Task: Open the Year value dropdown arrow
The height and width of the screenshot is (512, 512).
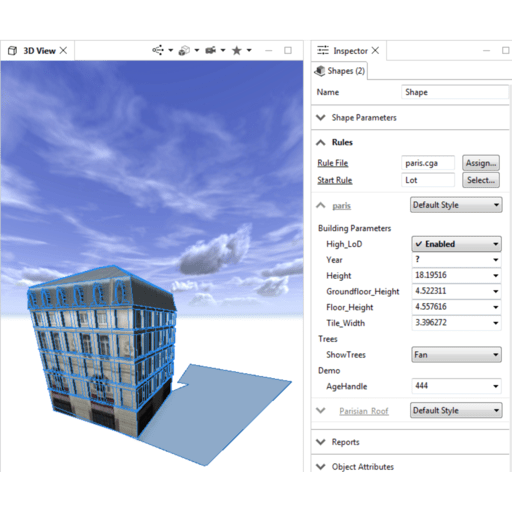Action: (x=496, y=260)
